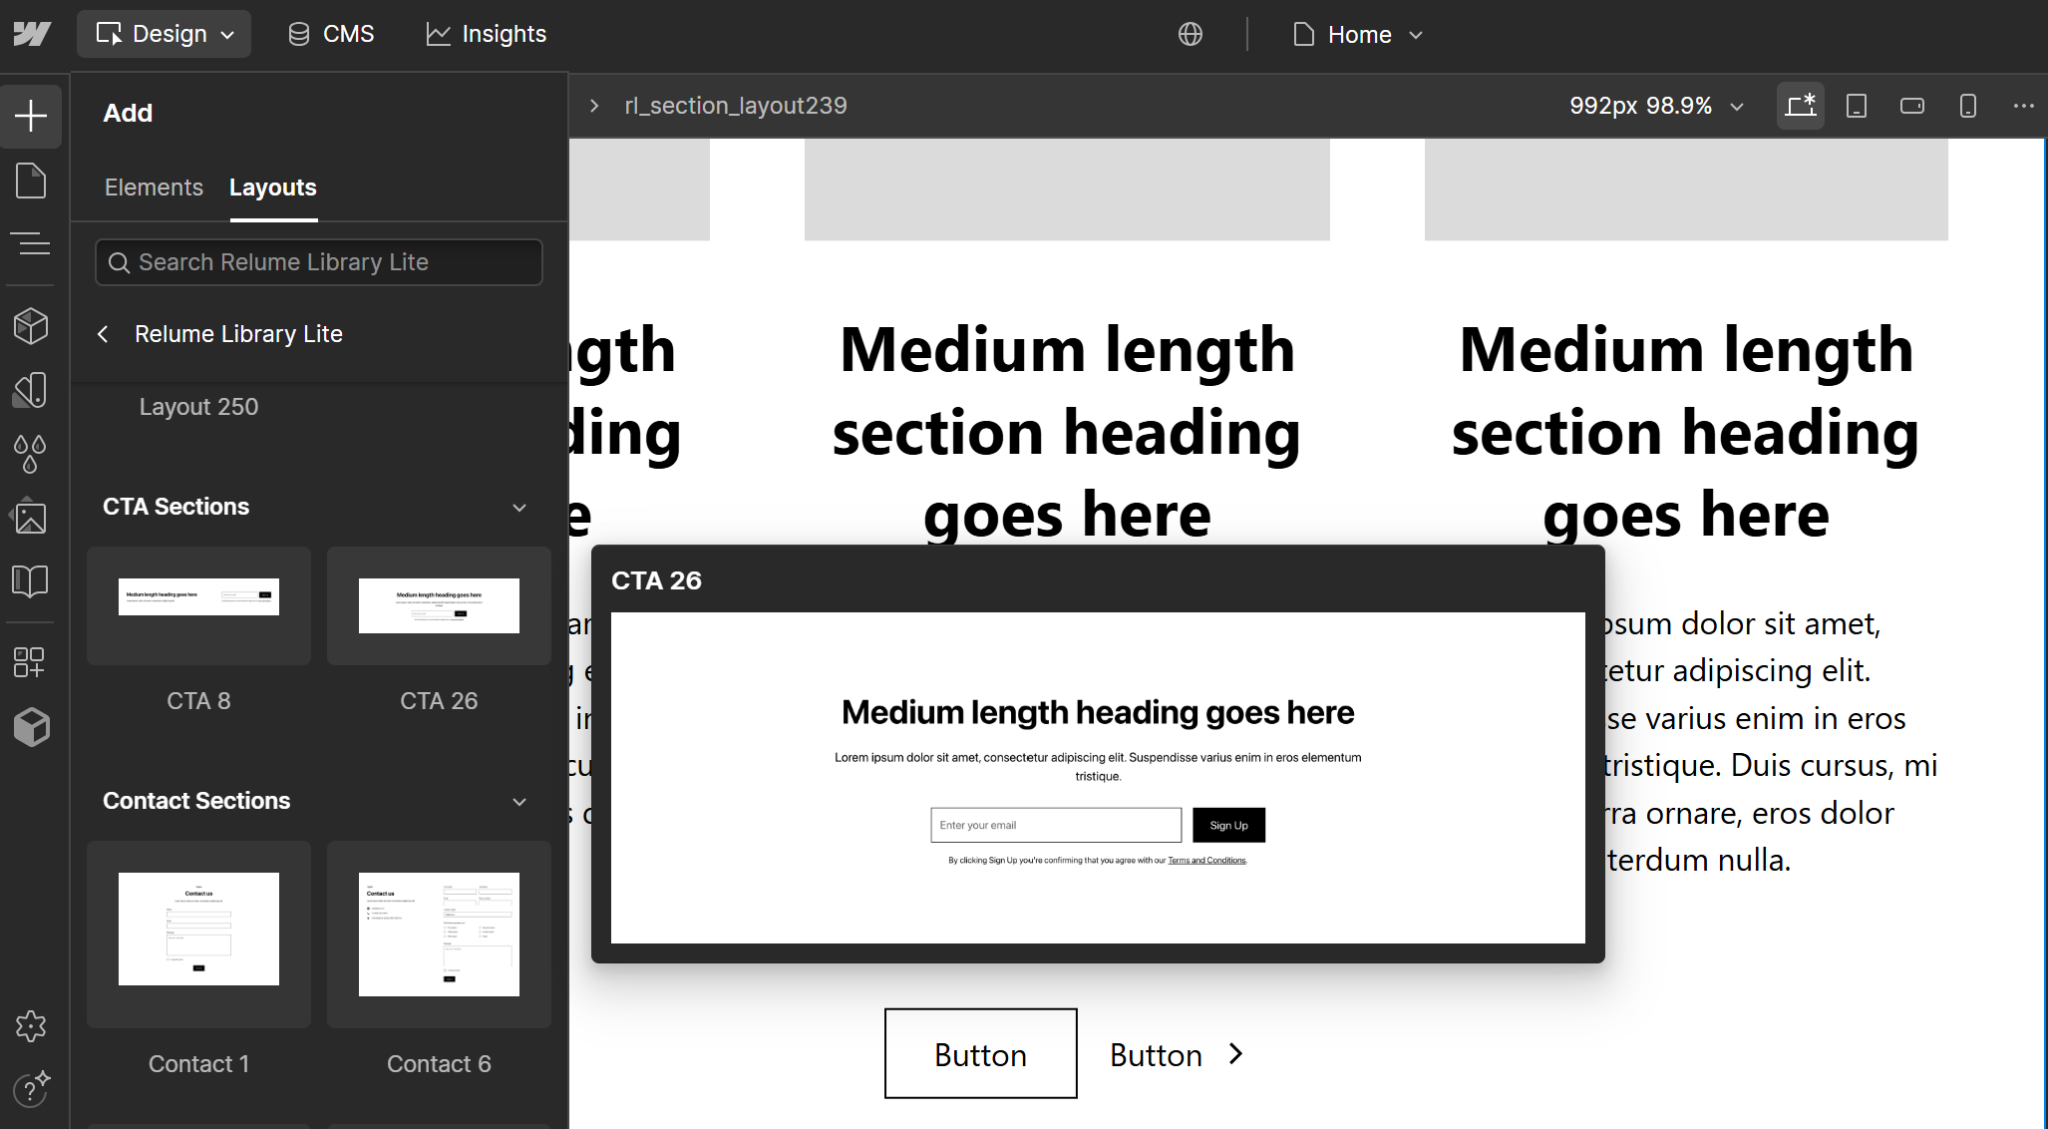Click the Webflow logo icon

(32, 34)
